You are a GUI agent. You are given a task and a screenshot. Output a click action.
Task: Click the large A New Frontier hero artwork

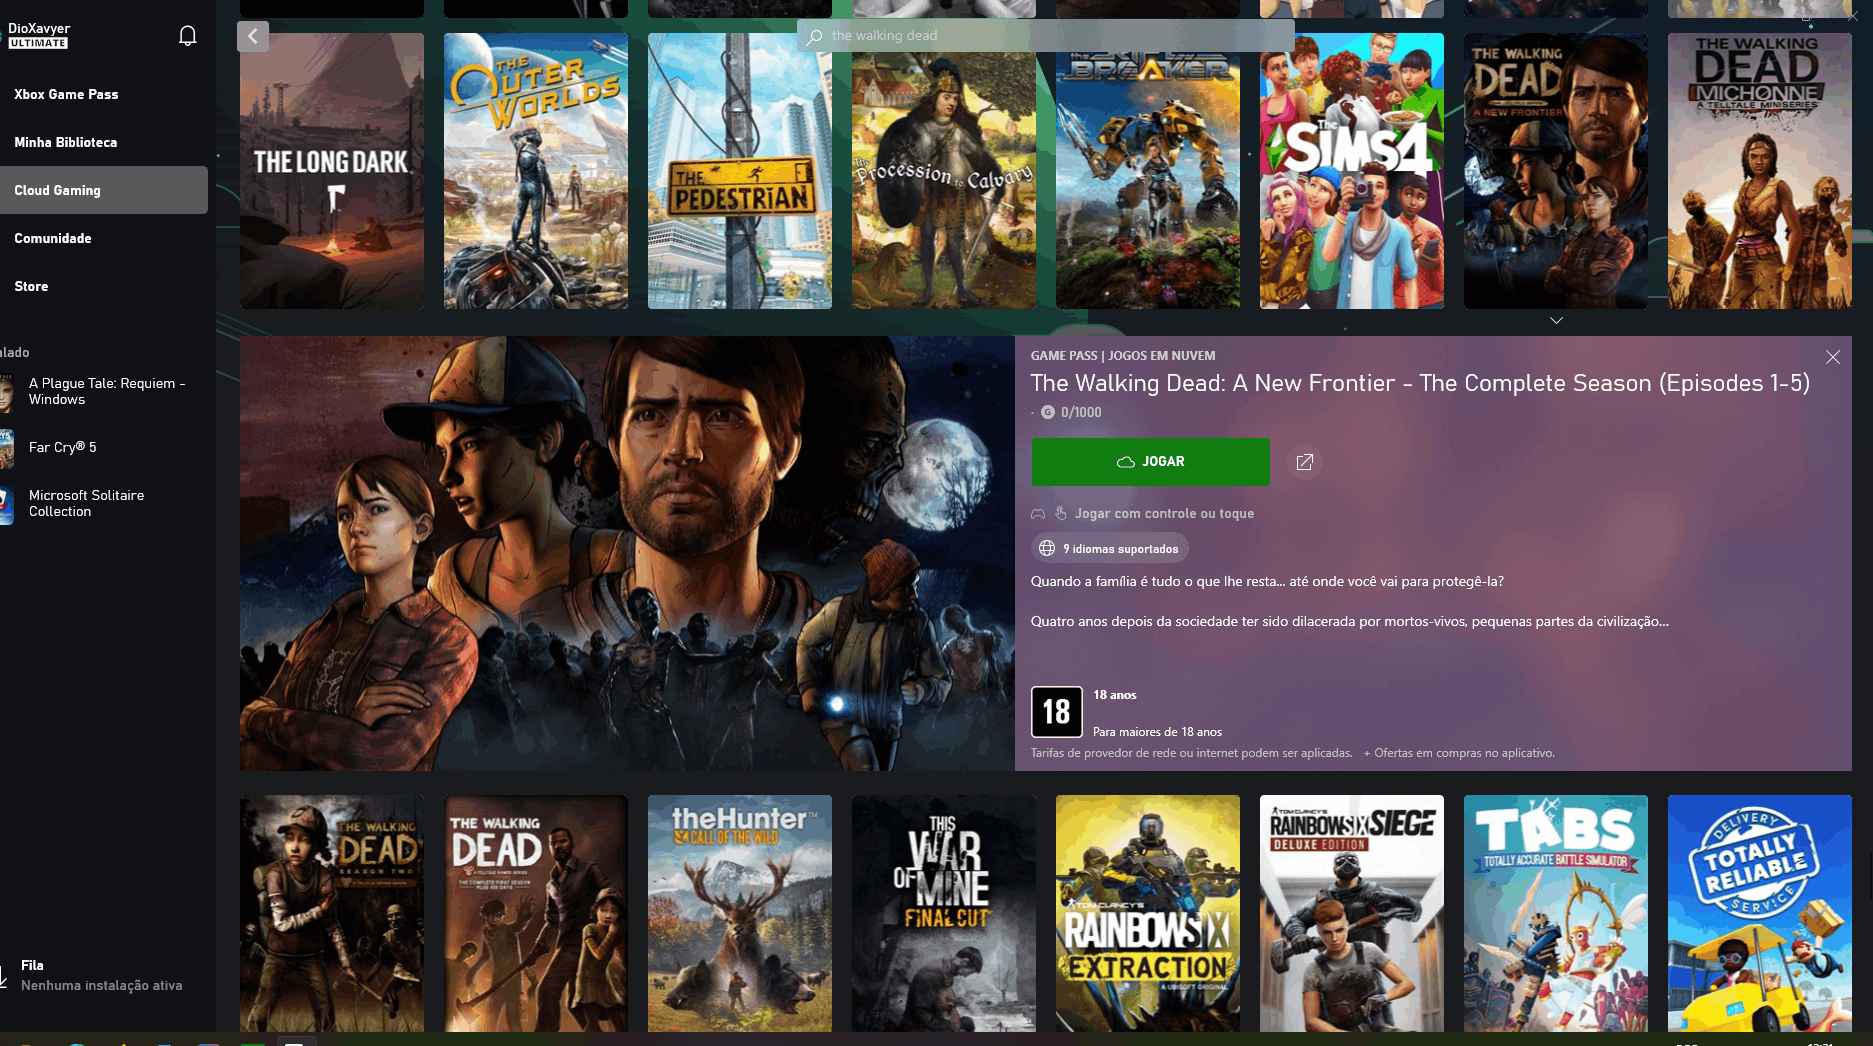[627, 553]
